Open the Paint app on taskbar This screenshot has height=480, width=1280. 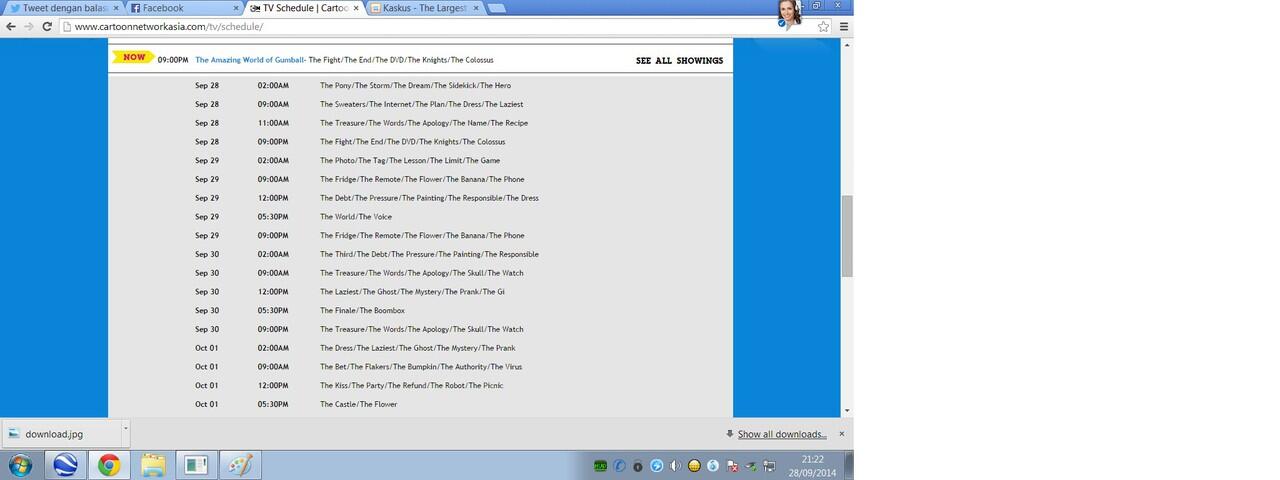coord(238,465)
